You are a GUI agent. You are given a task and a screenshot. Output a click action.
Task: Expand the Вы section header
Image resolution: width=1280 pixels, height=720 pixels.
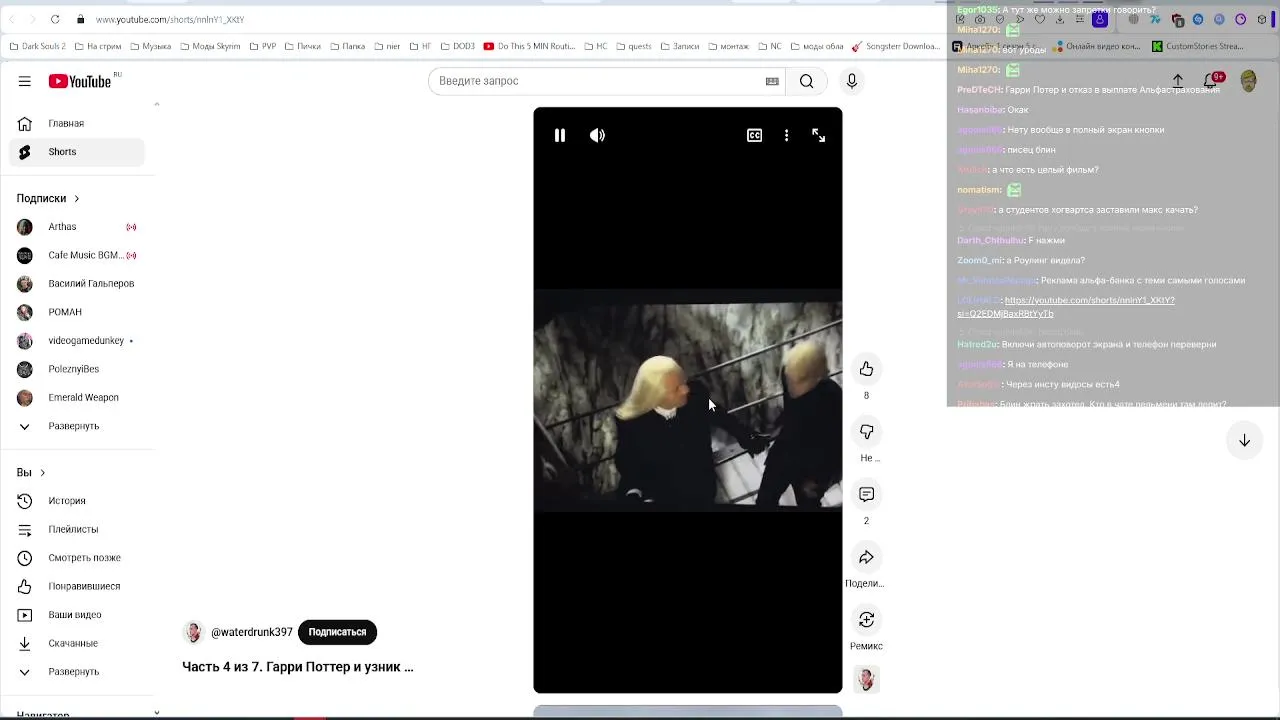click(x=31, y=472)
